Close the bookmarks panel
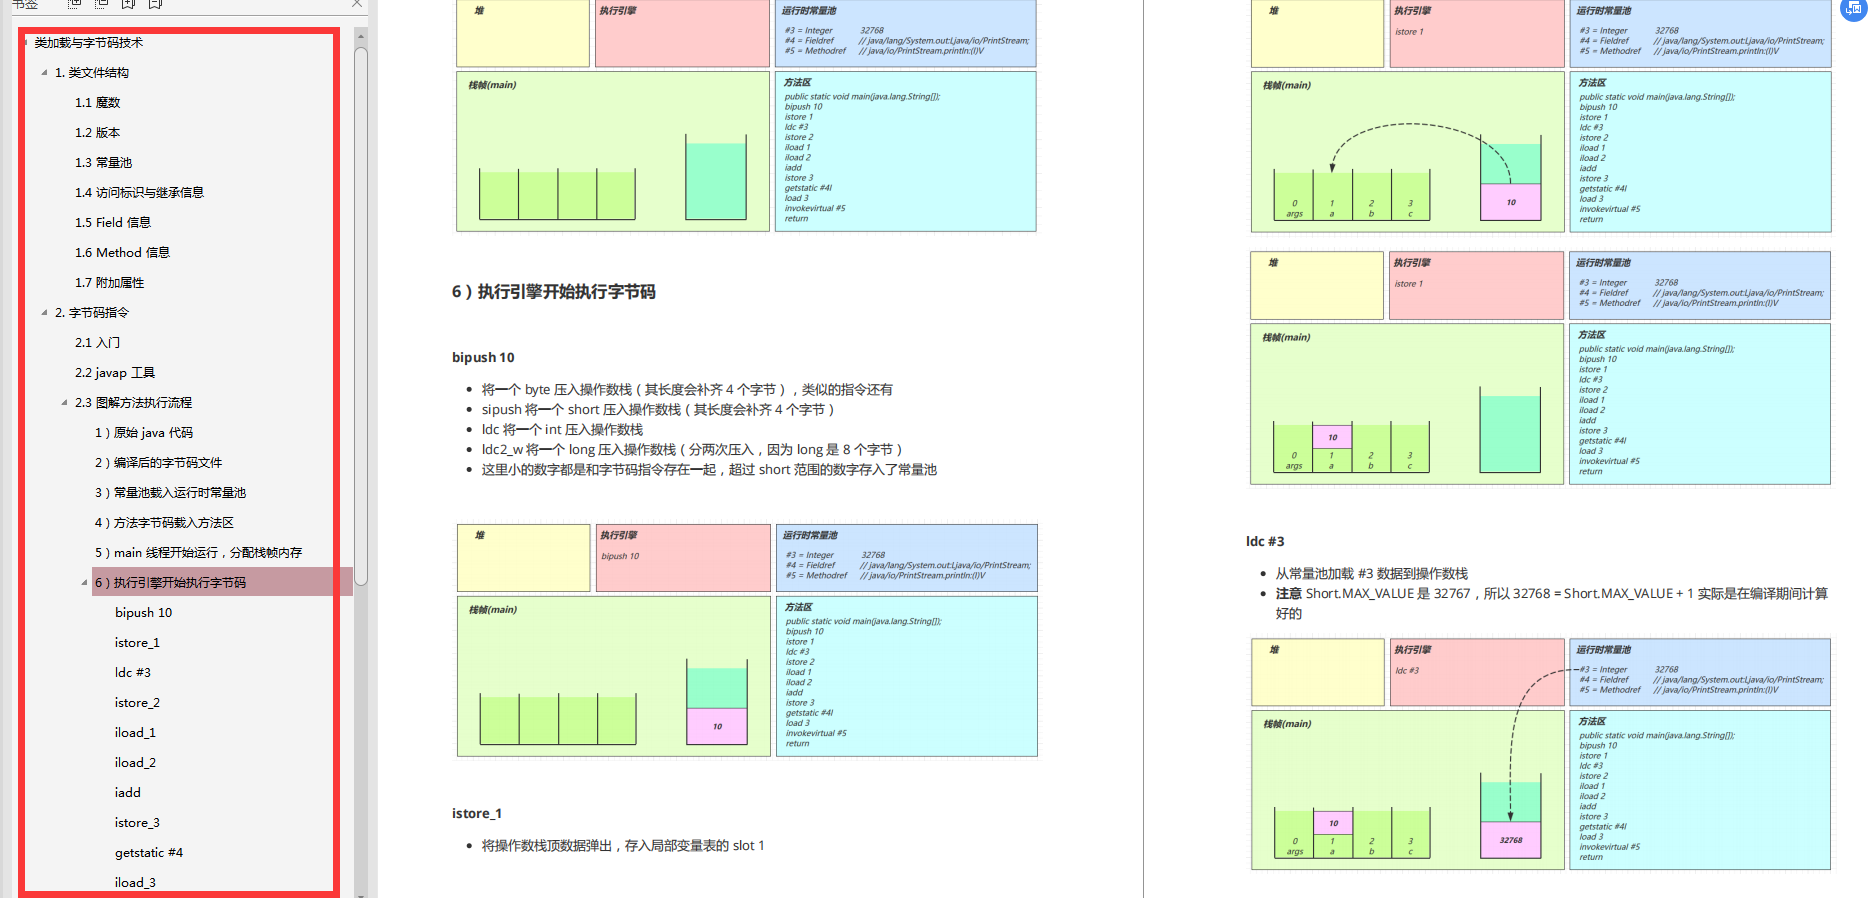Screen dimensions: 1871x898 357,4
